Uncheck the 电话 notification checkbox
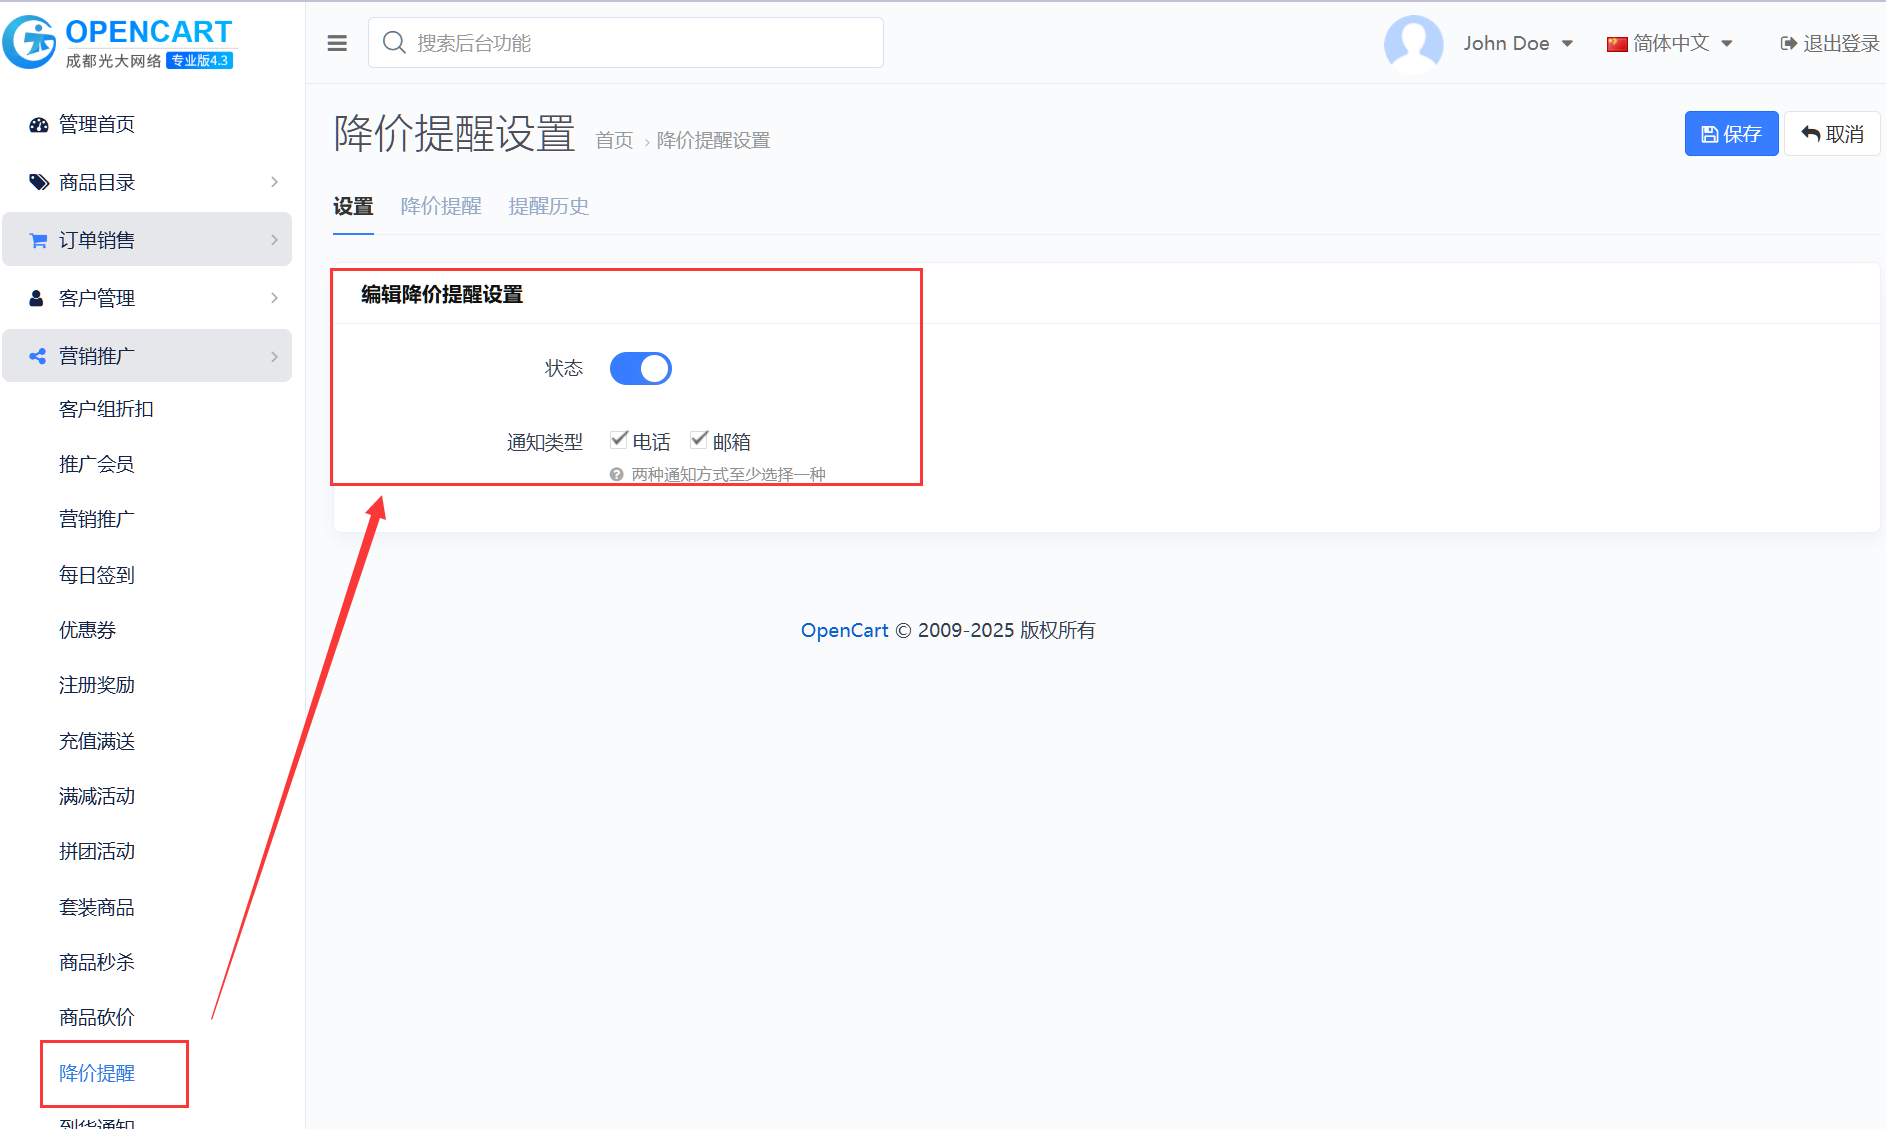This screenshot has width=1886, height=1129. 619,440
